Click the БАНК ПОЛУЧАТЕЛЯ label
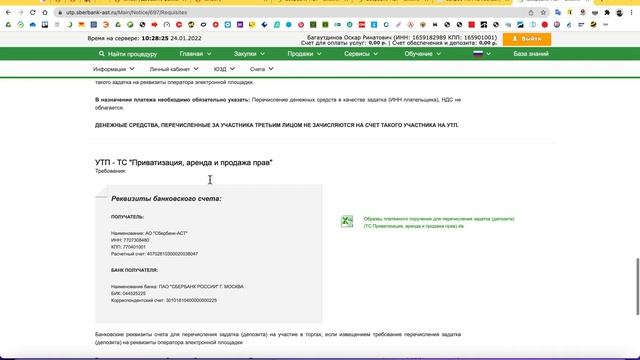640x360 pixels. (134, 270)
